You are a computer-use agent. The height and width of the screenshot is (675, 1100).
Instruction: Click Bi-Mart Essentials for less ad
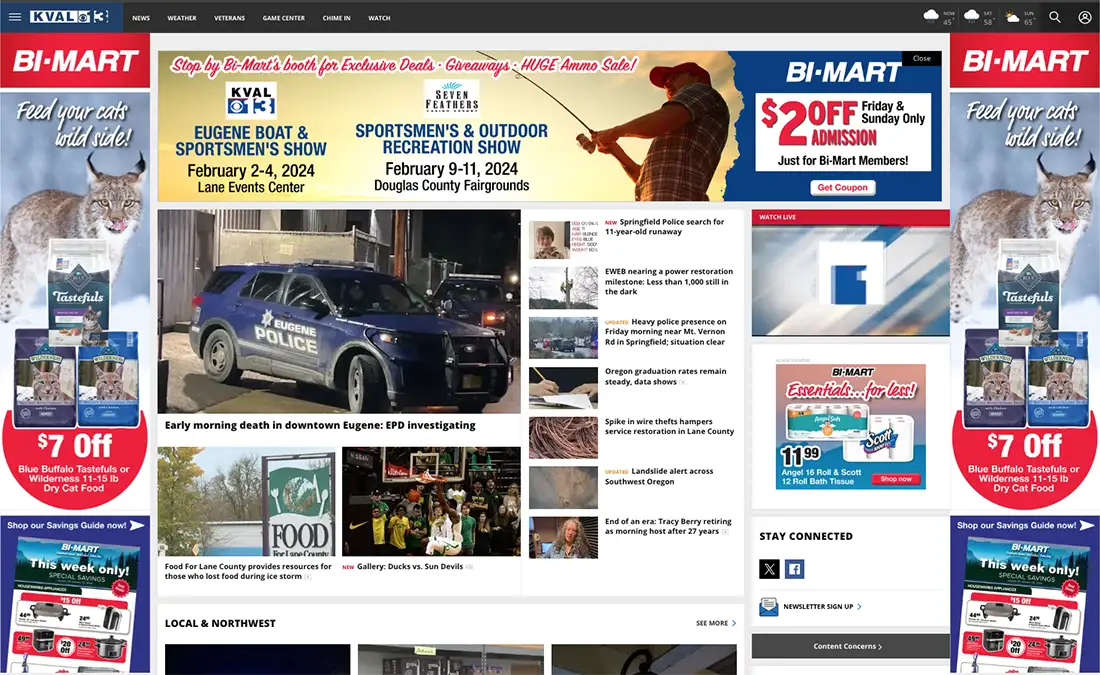point(850,427)
